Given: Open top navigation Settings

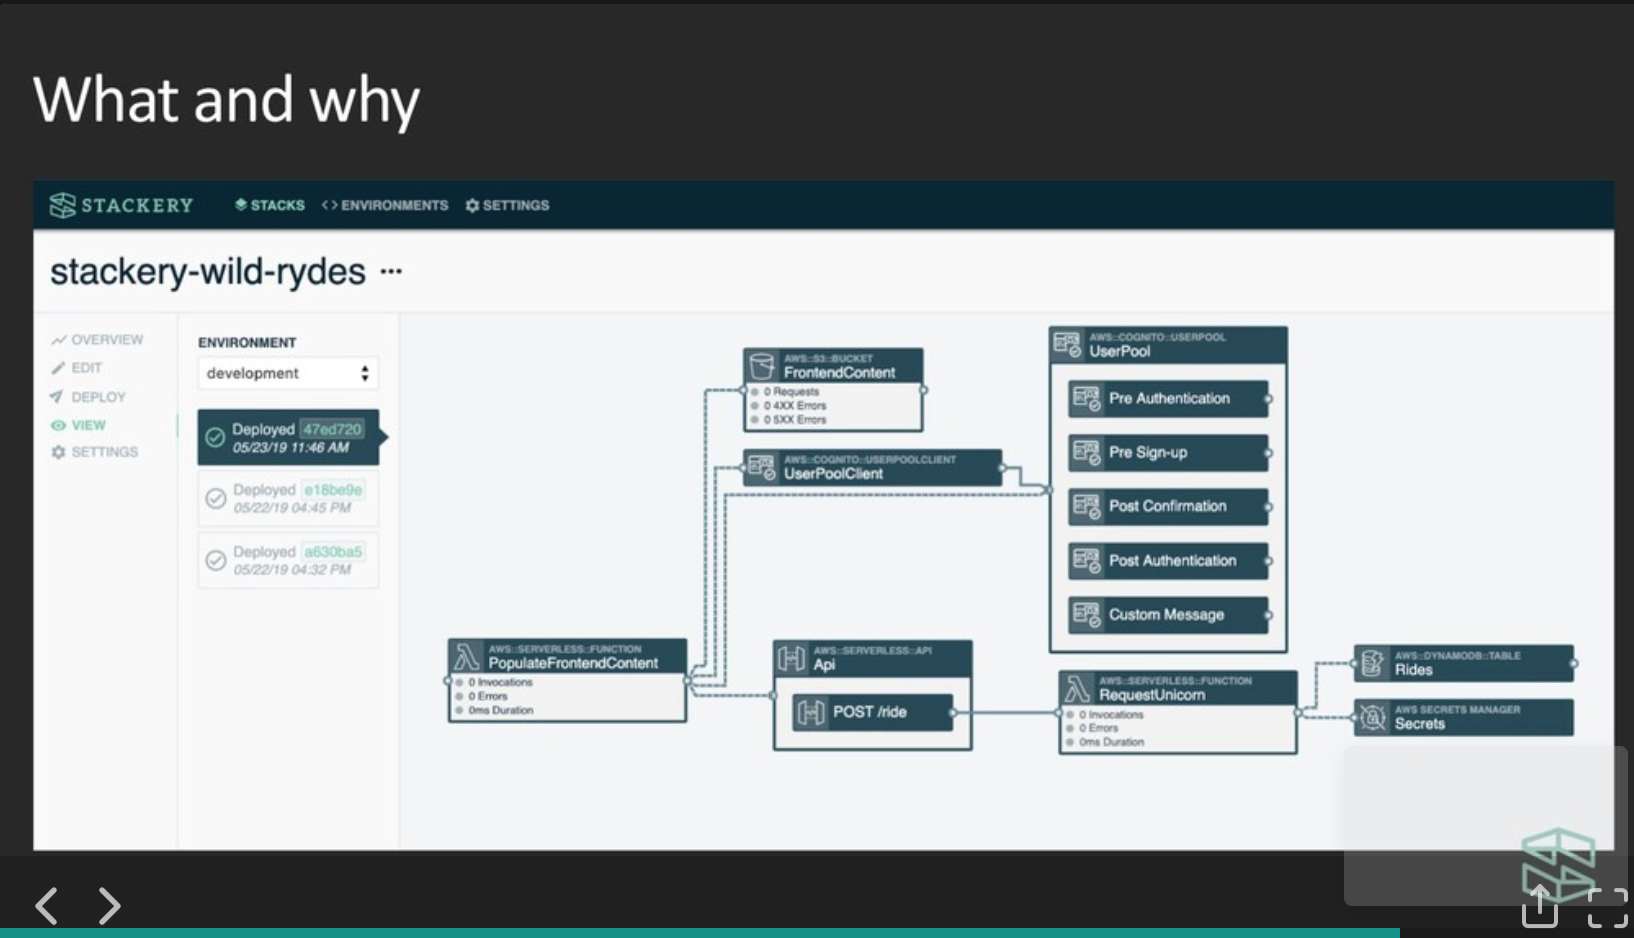Looking at the screenshot, I should [x=507, y=205].
